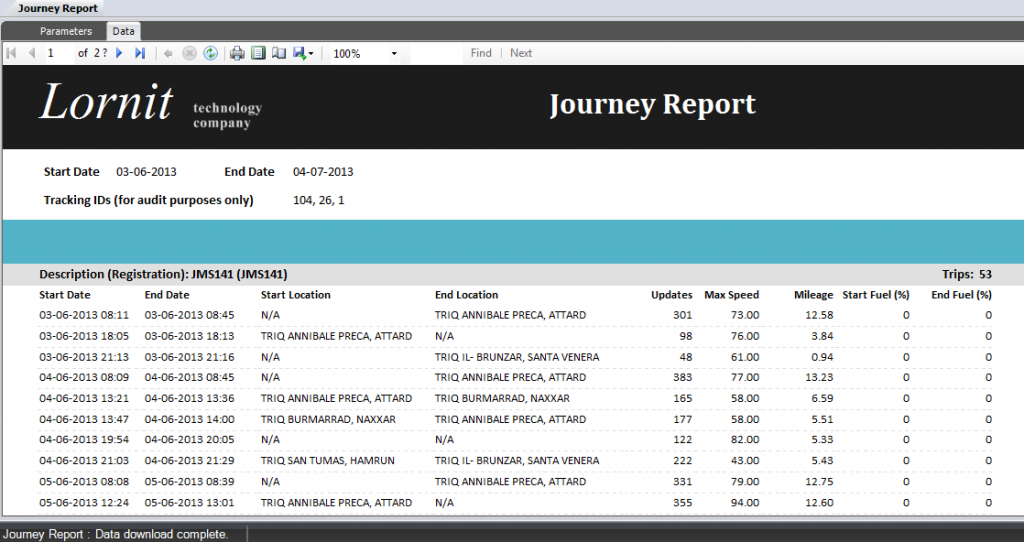Go to the previous report page
The height and width of the screenshot is (542, 1024).
31,53
